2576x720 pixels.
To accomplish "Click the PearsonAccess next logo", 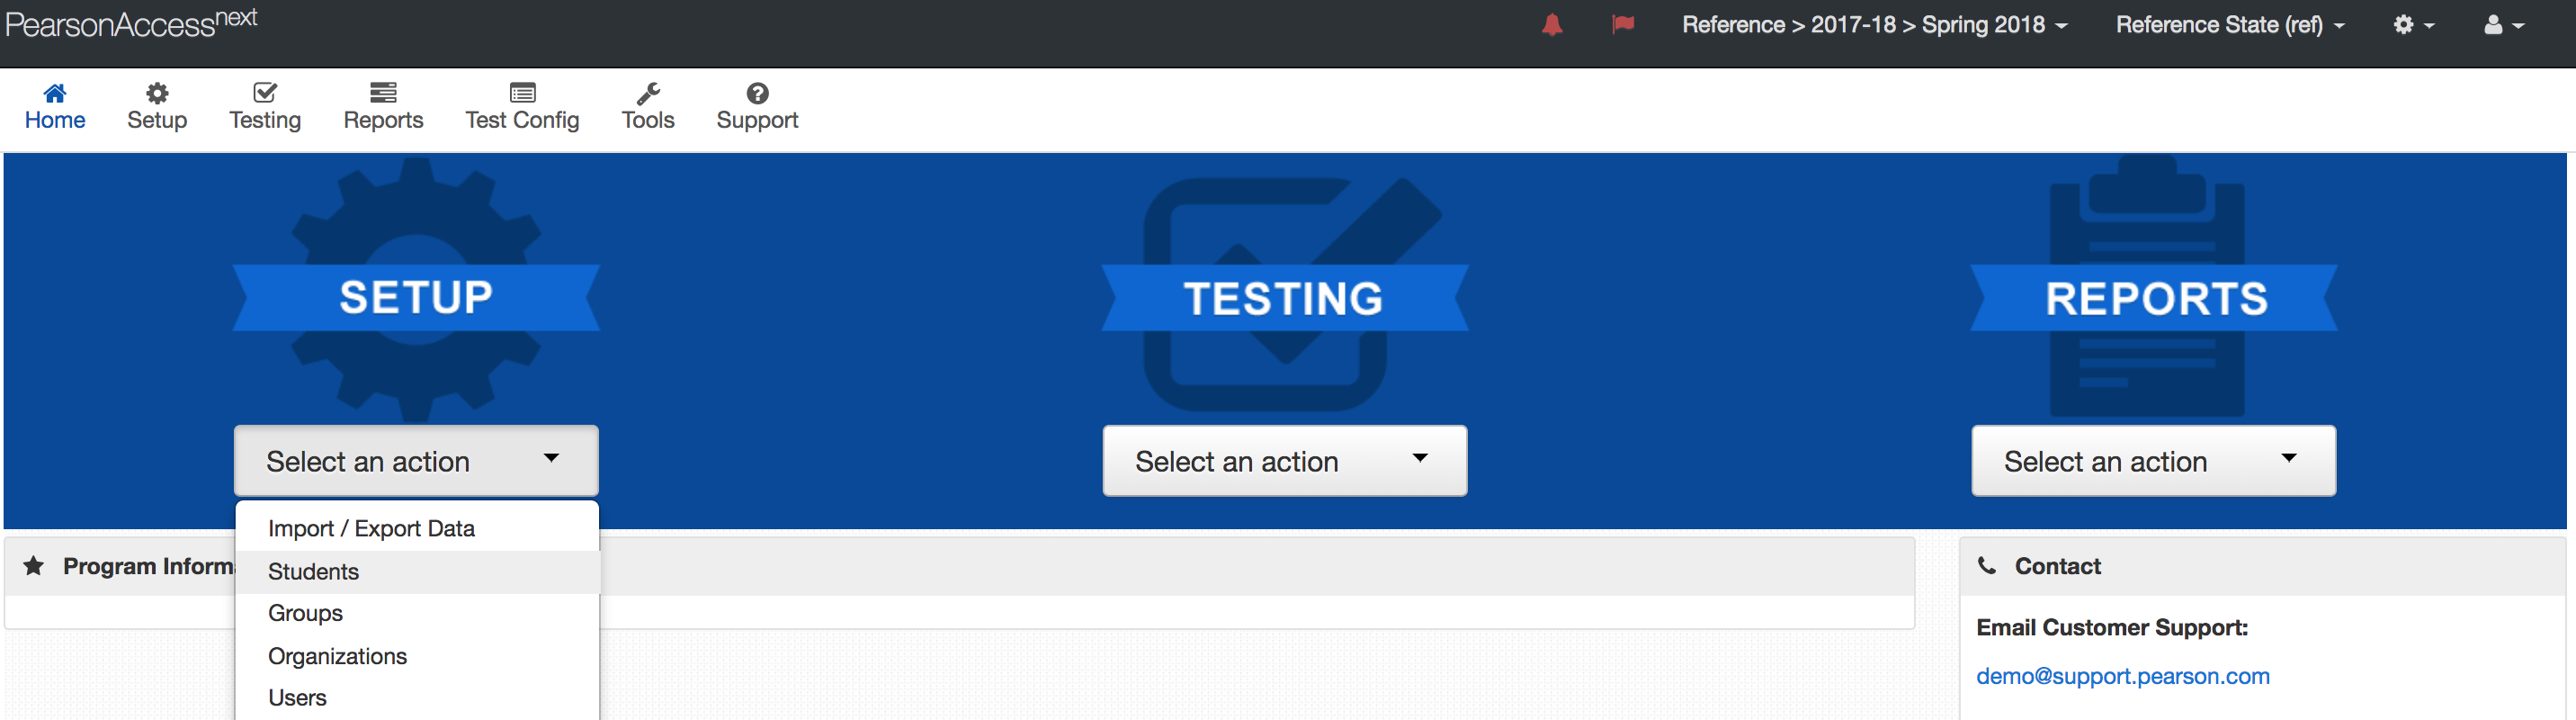I will (x=131, y=23).
